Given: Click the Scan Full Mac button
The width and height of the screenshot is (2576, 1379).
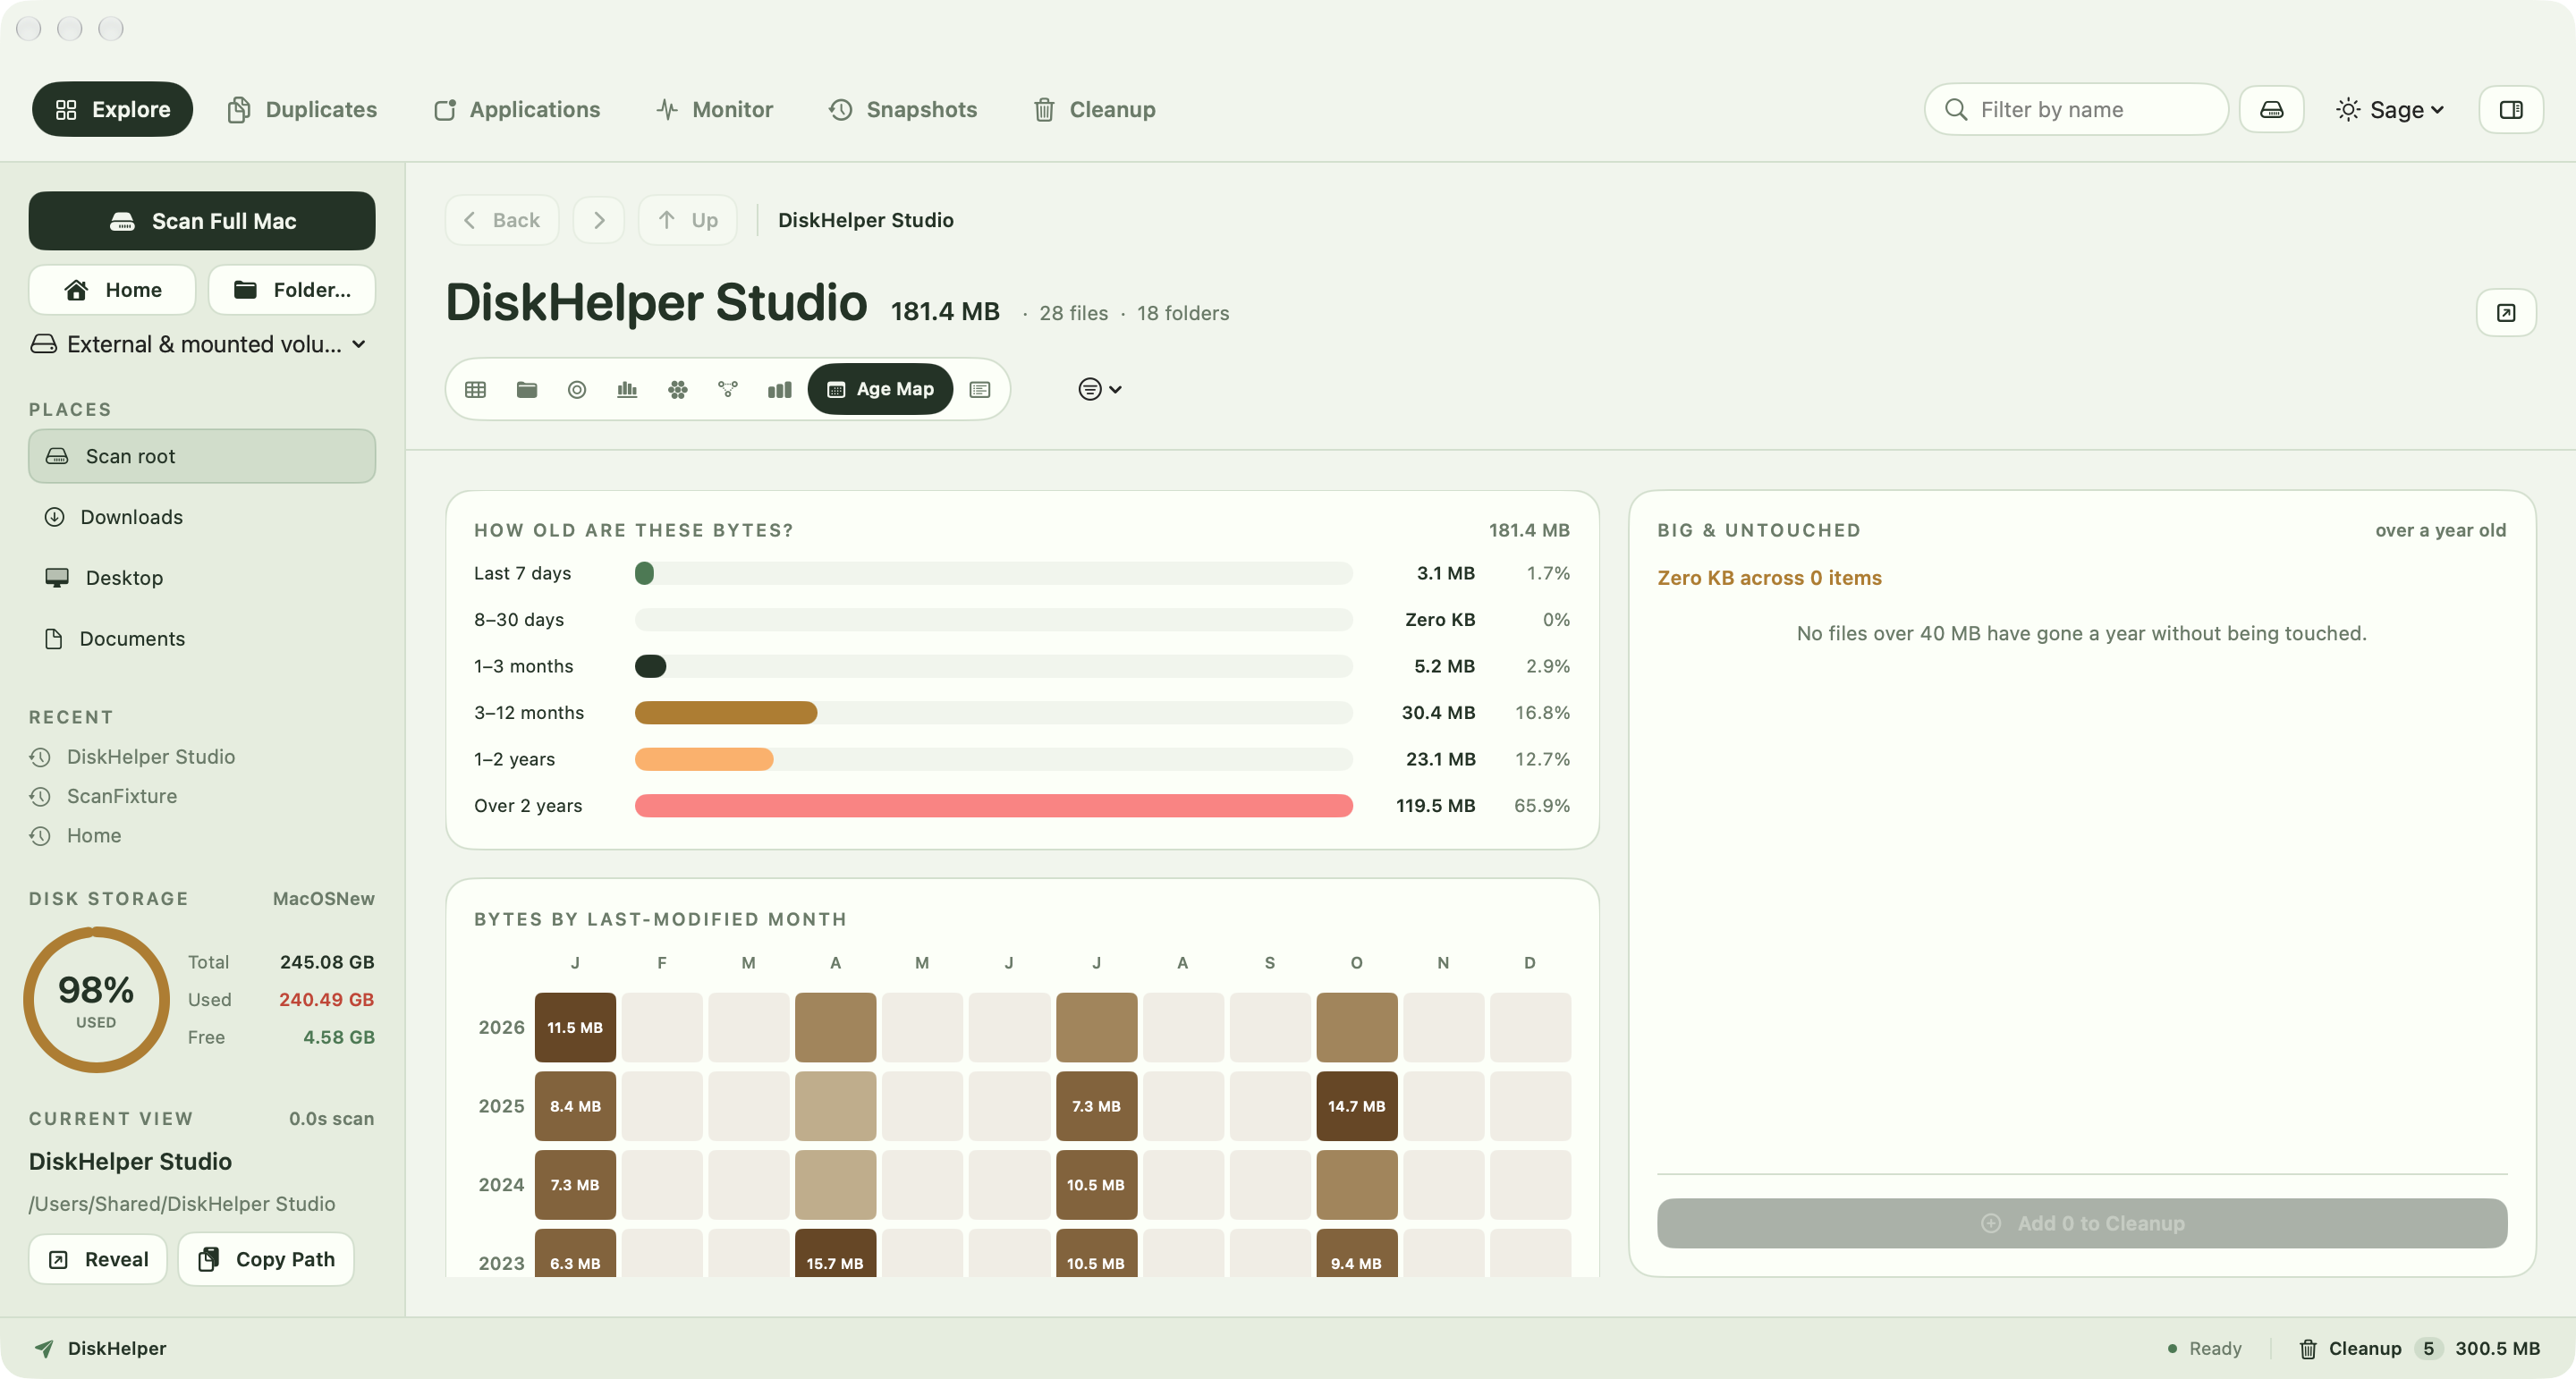Looking at the screenshot, I should [202, 221].
